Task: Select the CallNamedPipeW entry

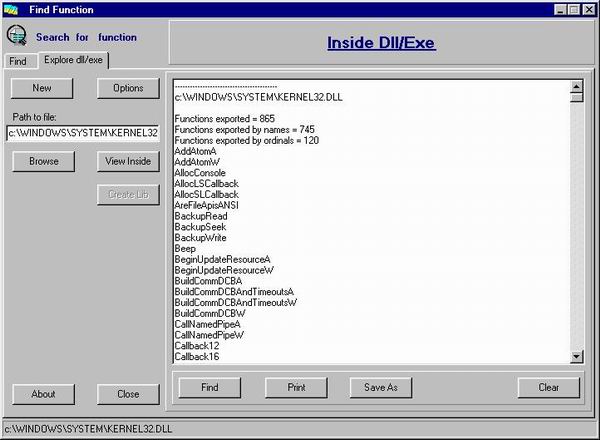Action: point(209,335)
